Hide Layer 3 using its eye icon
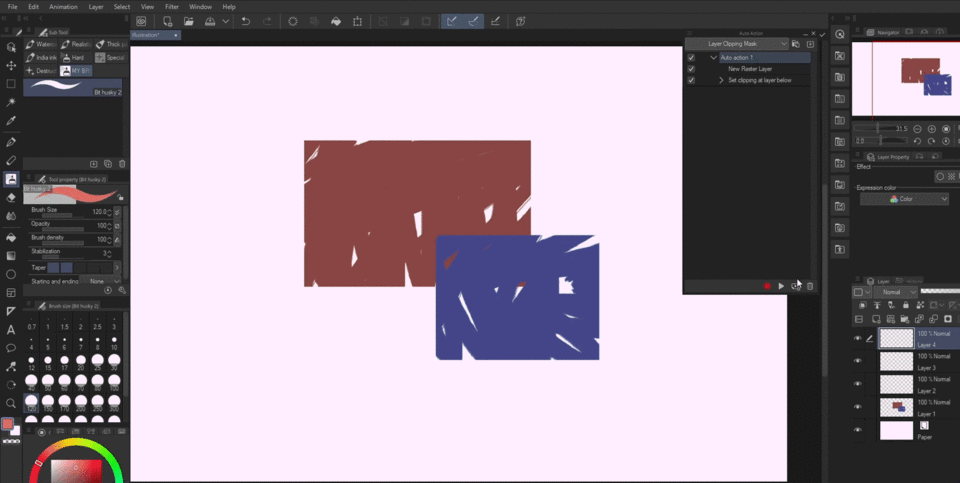 pyautogui.click(x=858, y=361)
